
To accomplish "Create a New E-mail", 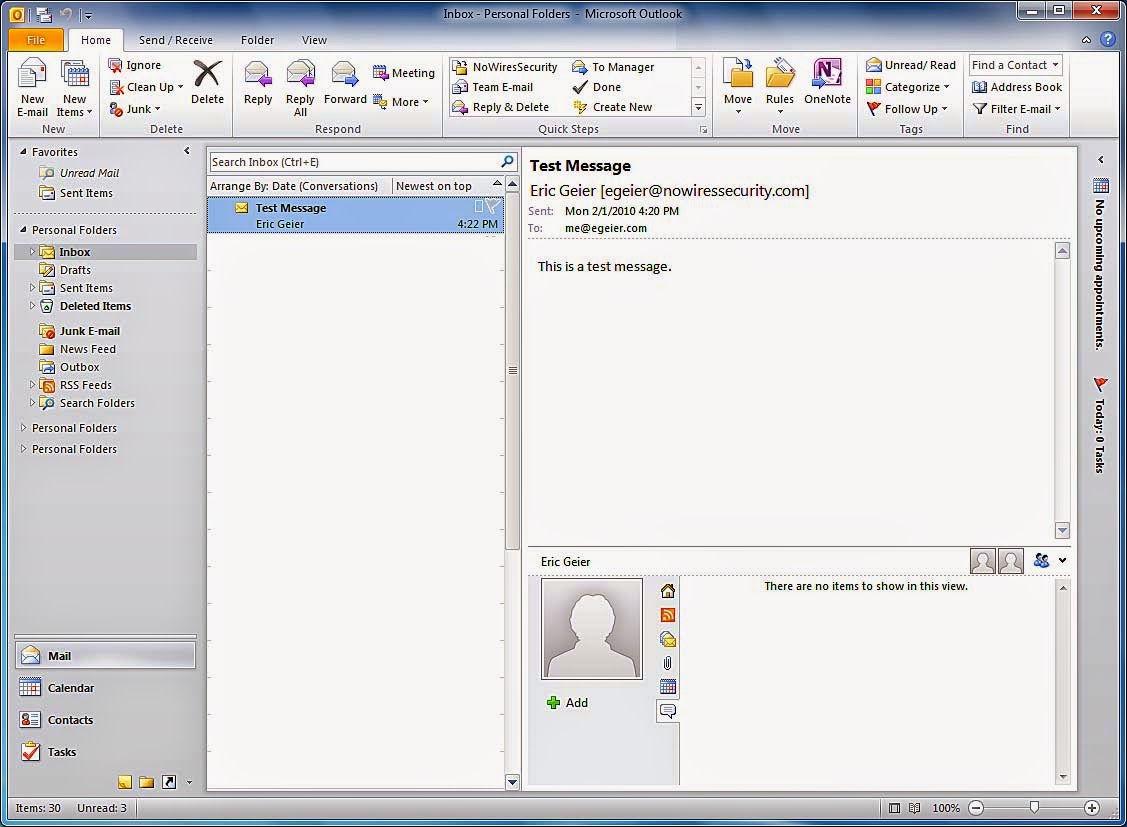I will 32,88.
